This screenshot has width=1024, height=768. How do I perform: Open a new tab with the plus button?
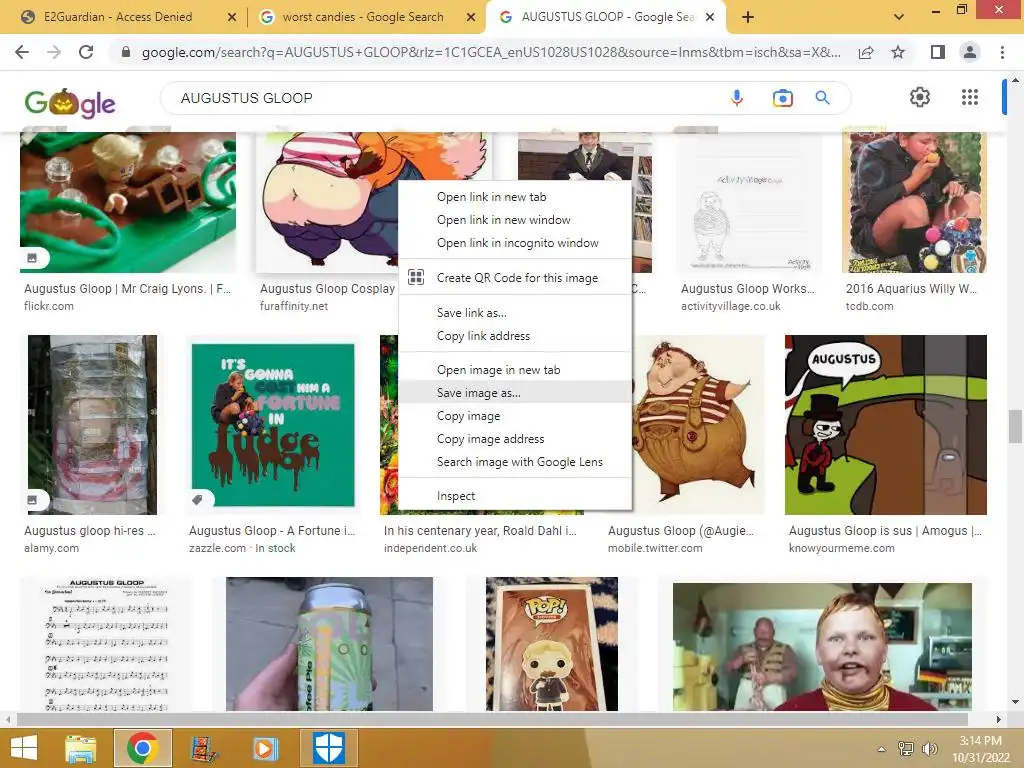(748, 17)
